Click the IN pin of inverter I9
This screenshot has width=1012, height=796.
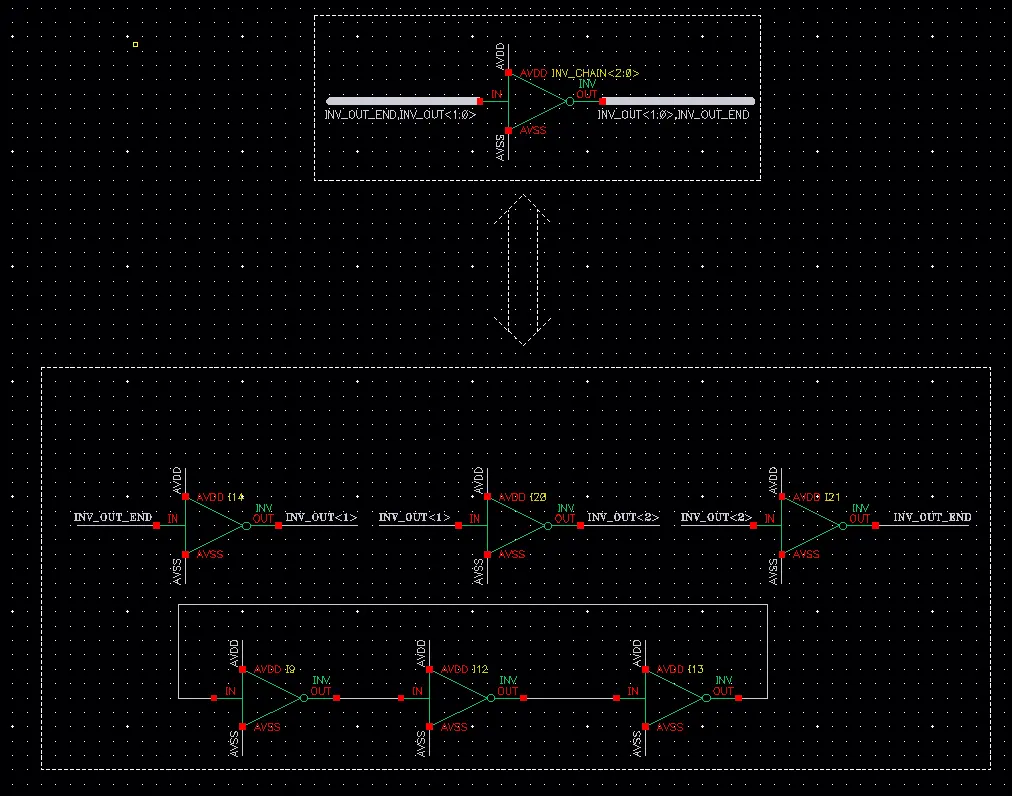214,698
